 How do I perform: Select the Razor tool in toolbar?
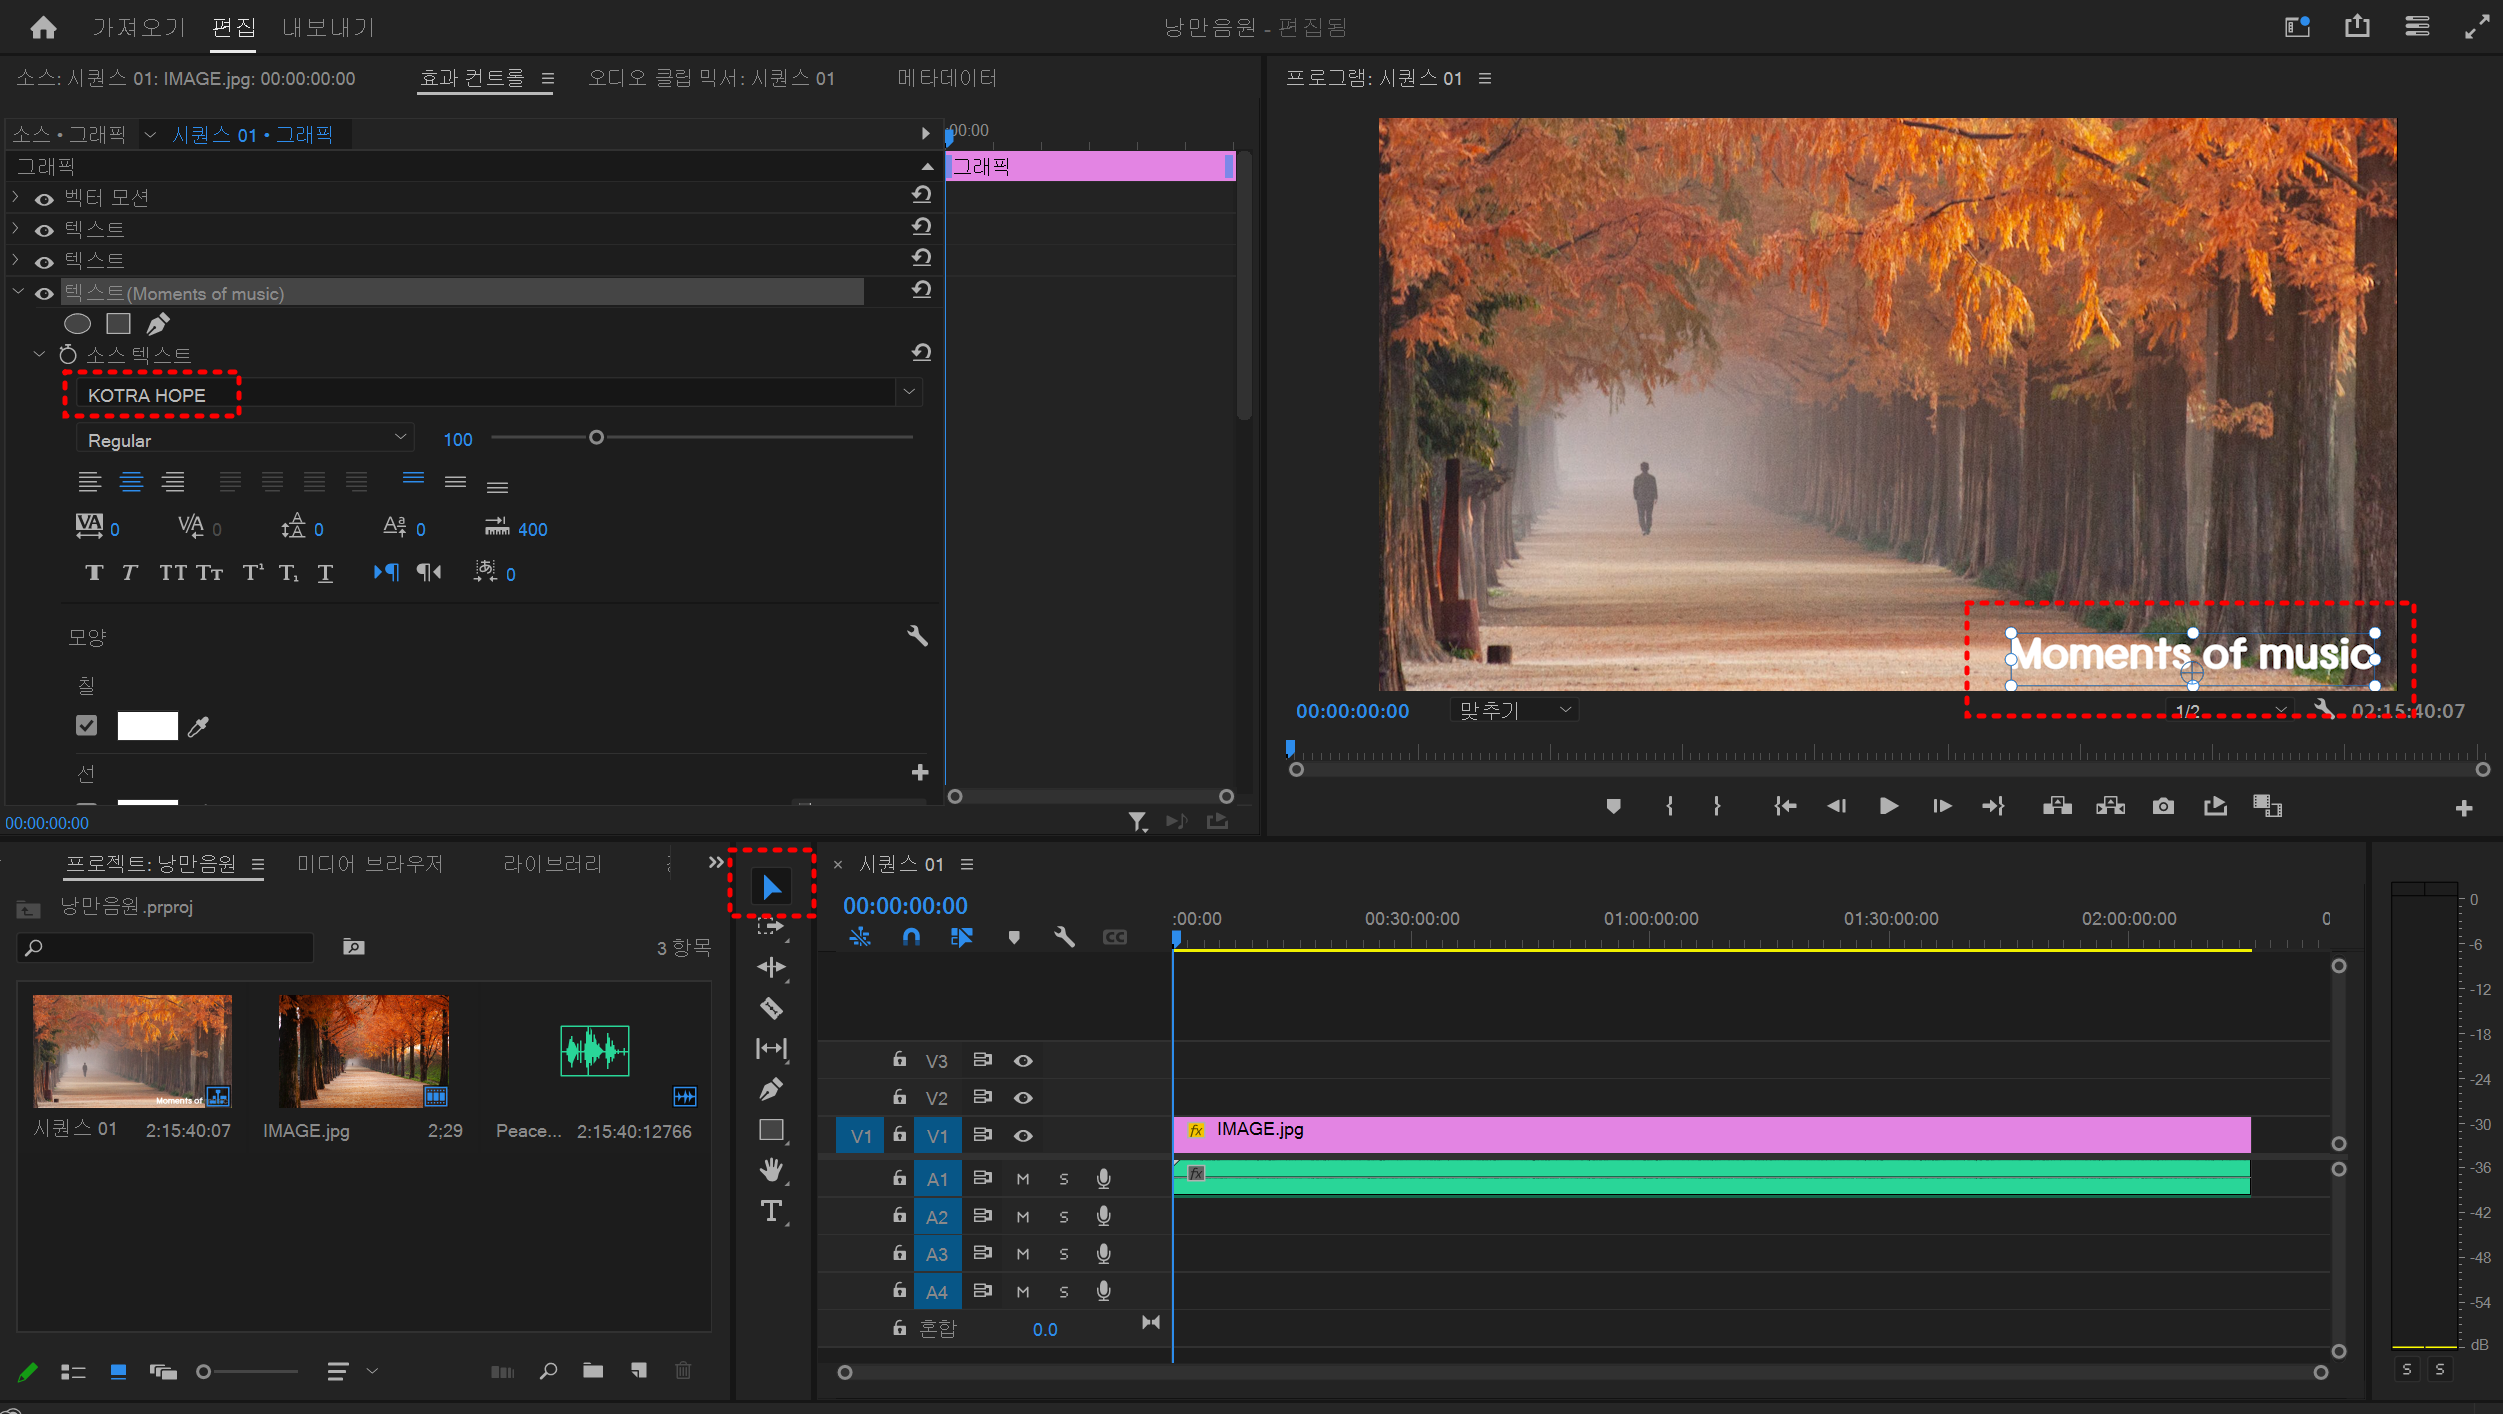[771, 1008]
